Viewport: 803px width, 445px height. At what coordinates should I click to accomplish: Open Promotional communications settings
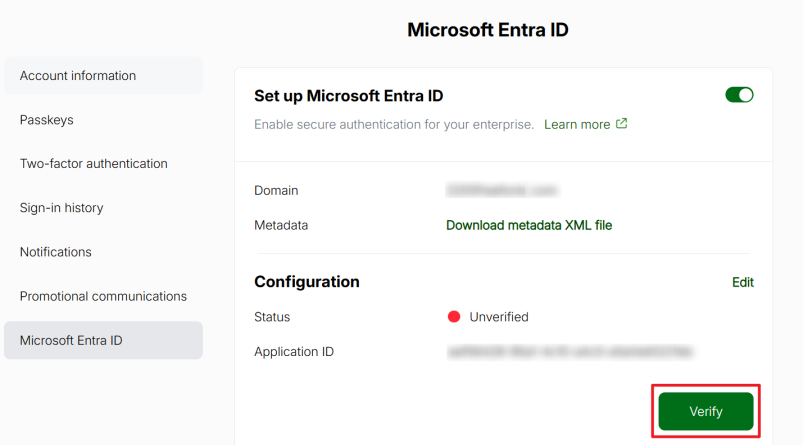click(103, 296)
